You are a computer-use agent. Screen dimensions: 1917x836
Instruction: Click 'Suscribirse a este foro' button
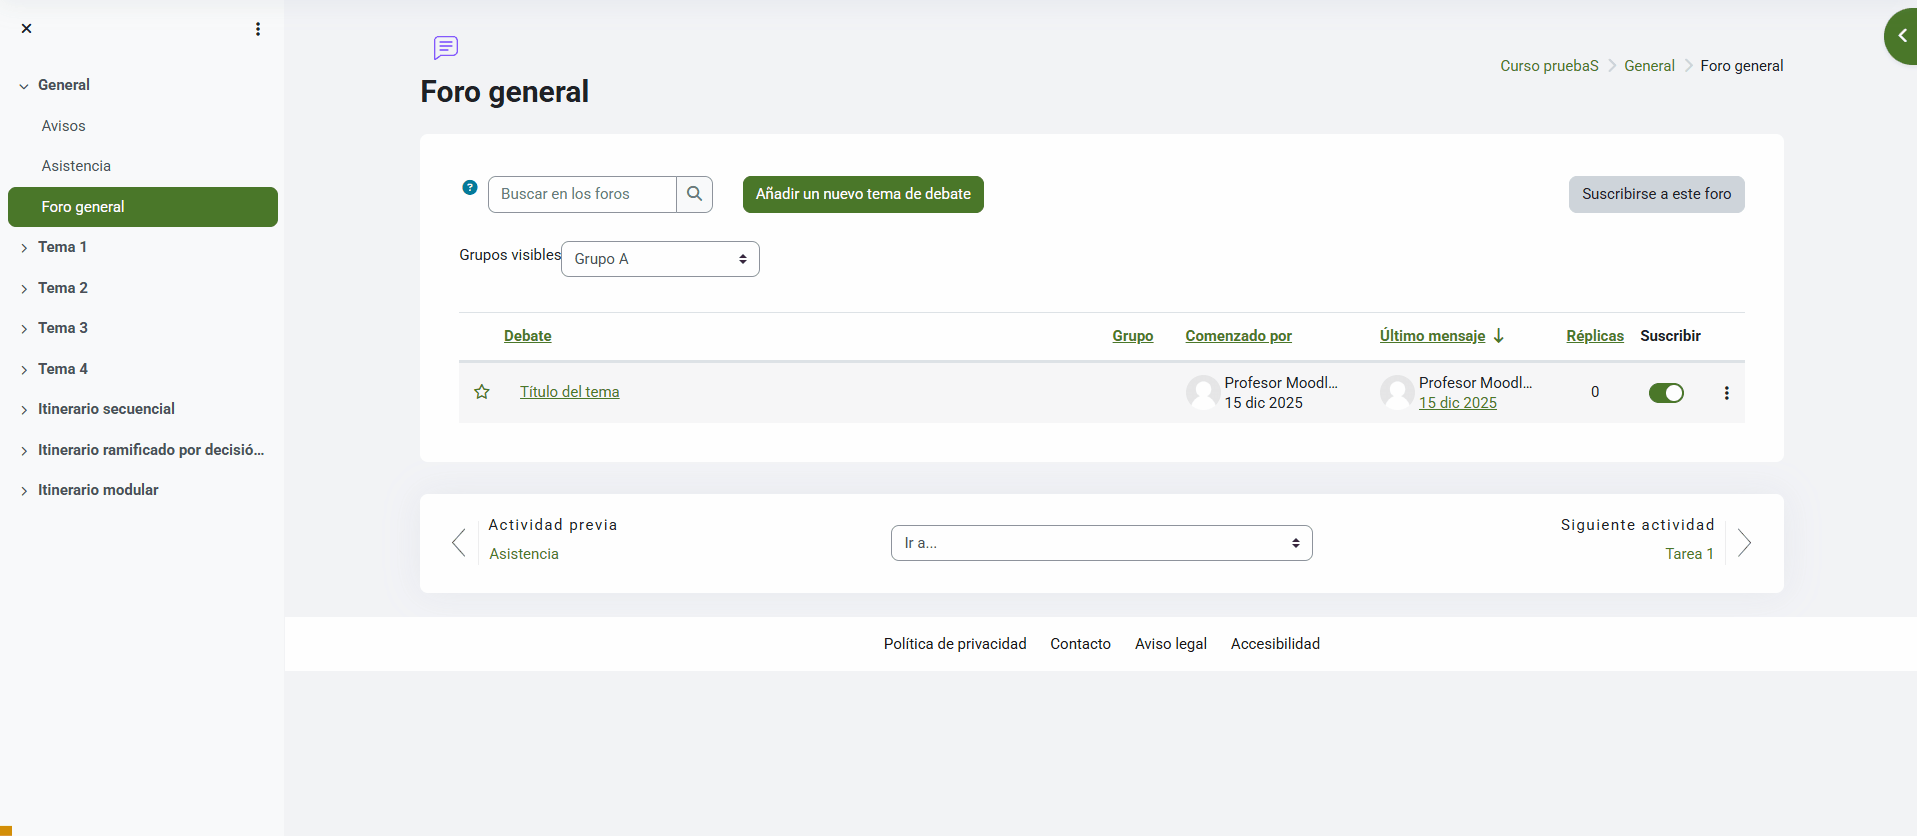[x=1656, y=194]
